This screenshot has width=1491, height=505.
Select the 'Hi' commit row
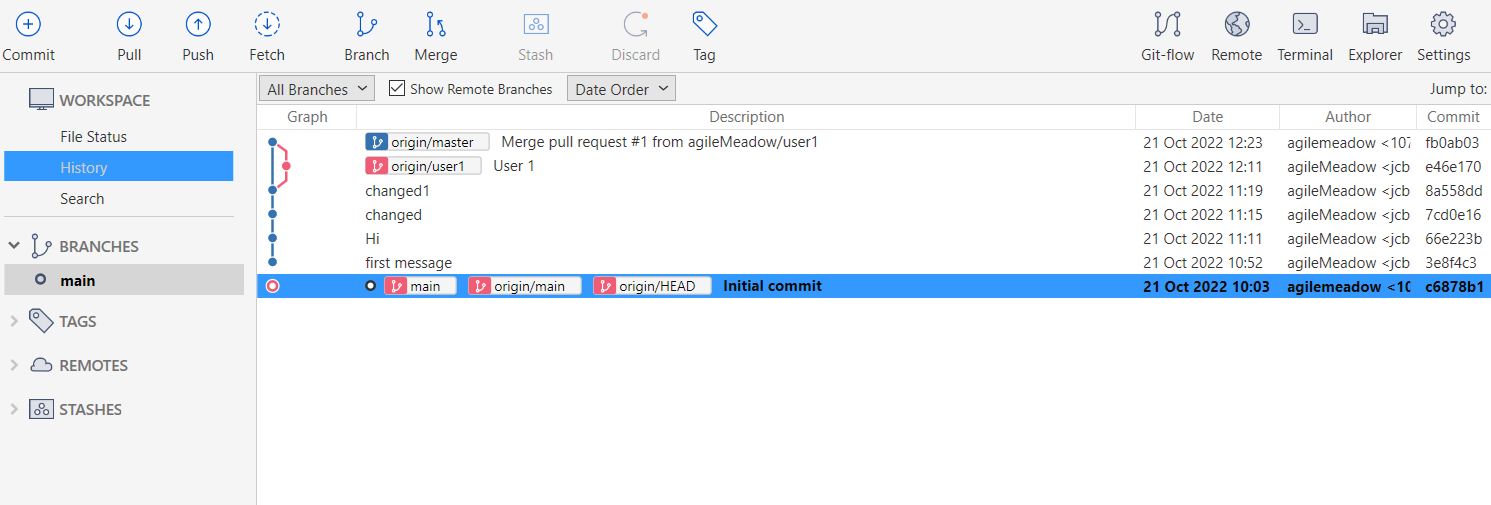pyautogui.click(x=874, y=238)
